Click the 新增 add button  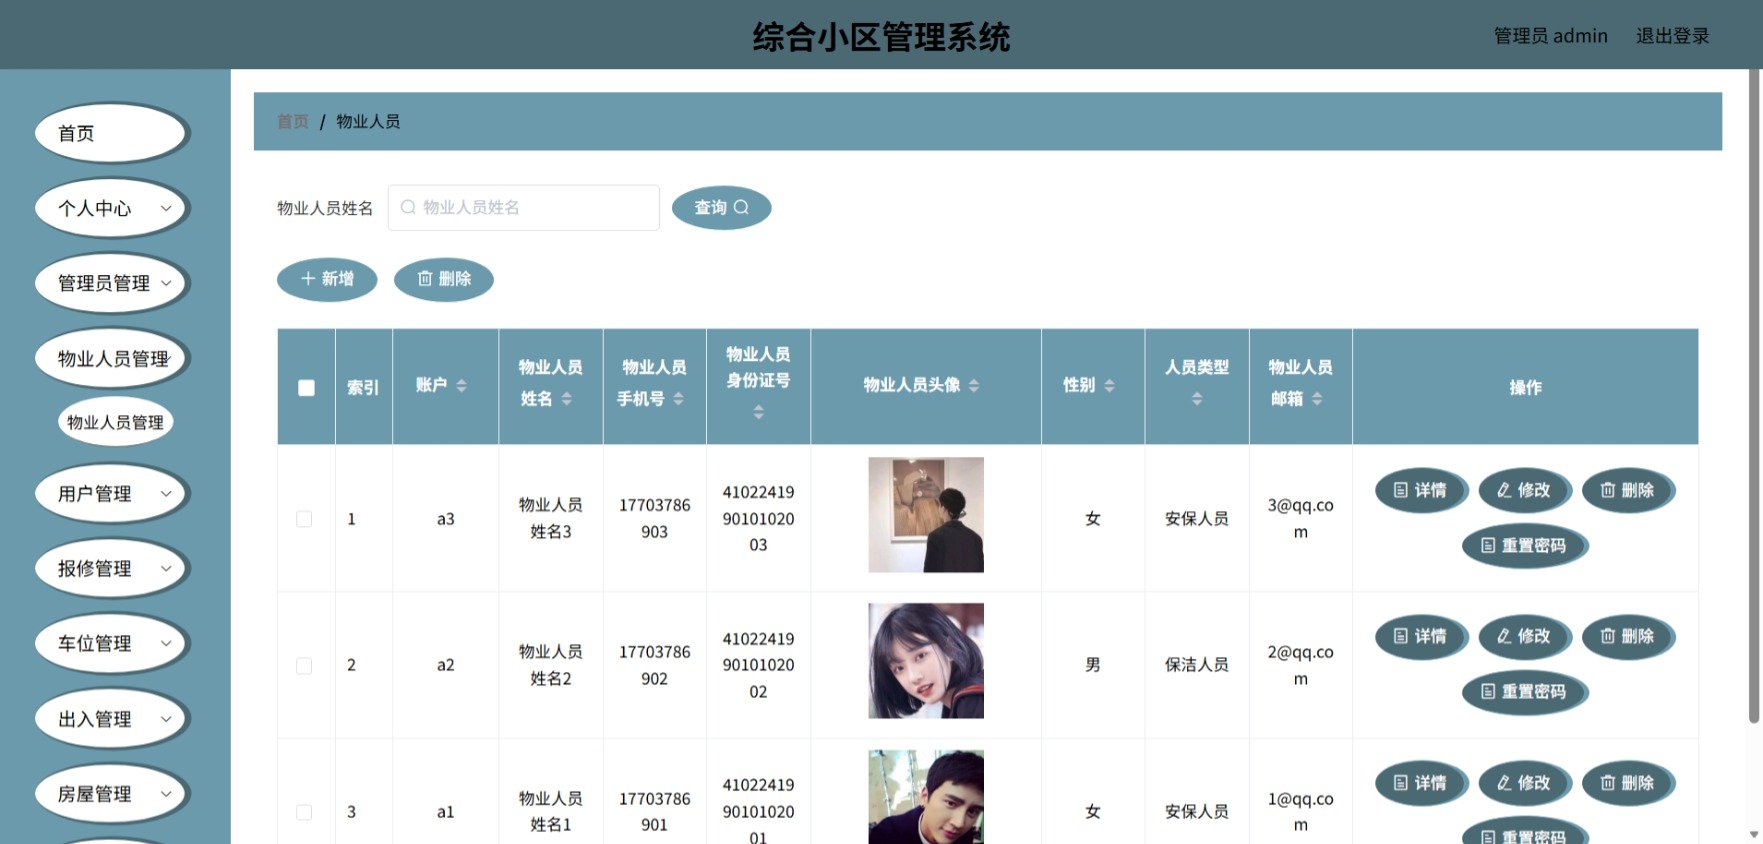[327, 279]
